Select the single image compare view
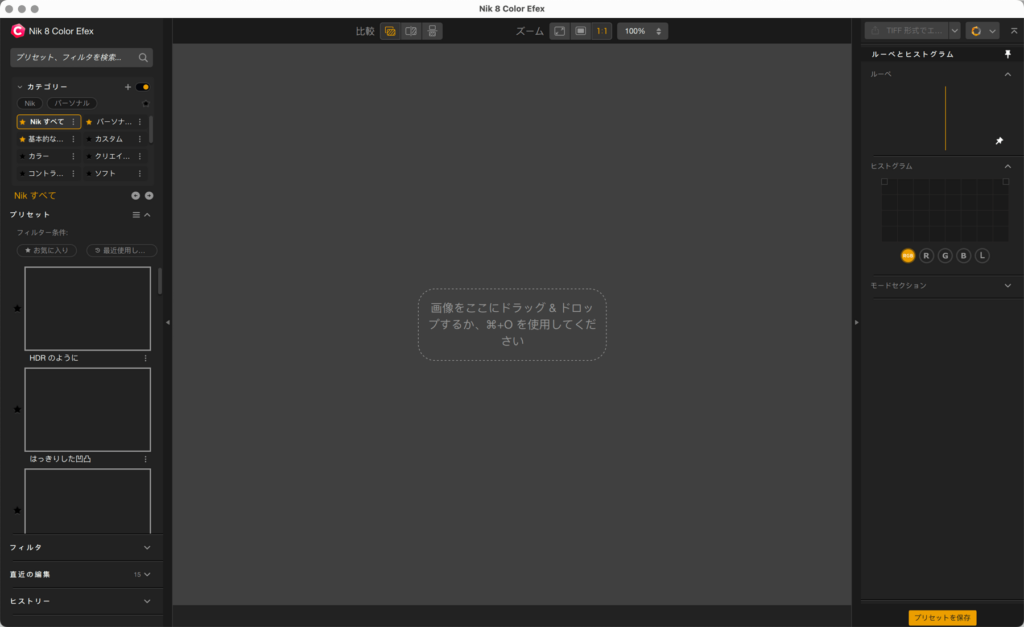Viewport: 1024px width, 627px height. click(390, 31)
